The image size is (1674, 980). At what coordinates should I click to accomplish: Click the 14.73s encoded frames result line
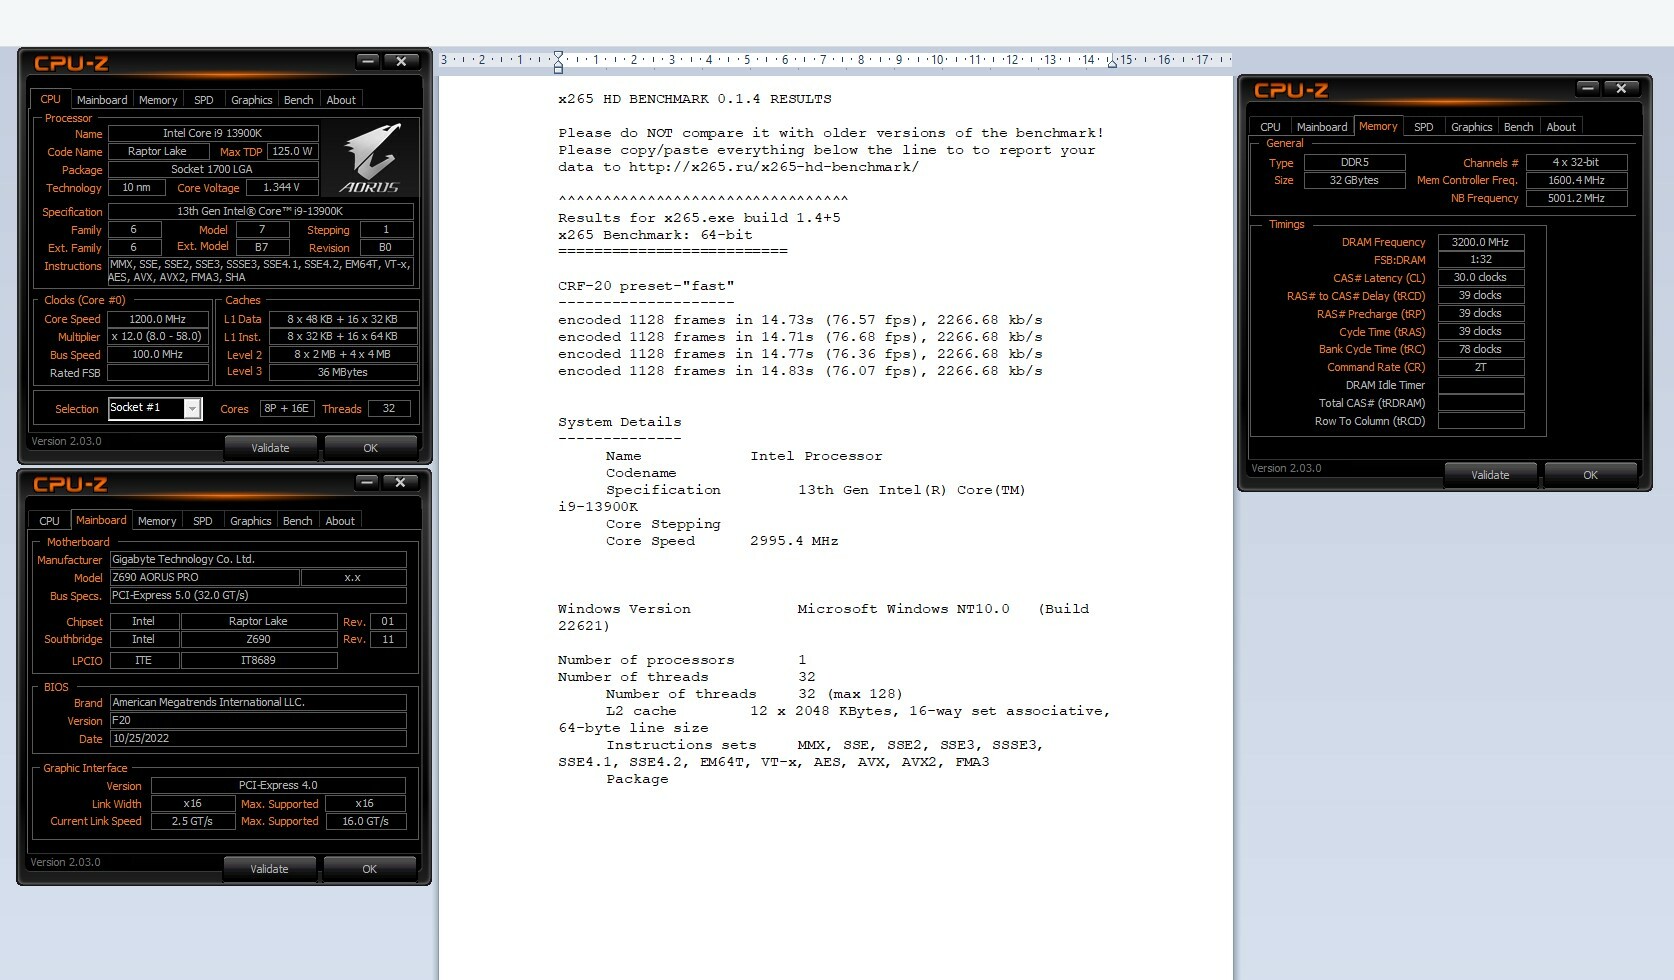800,320
